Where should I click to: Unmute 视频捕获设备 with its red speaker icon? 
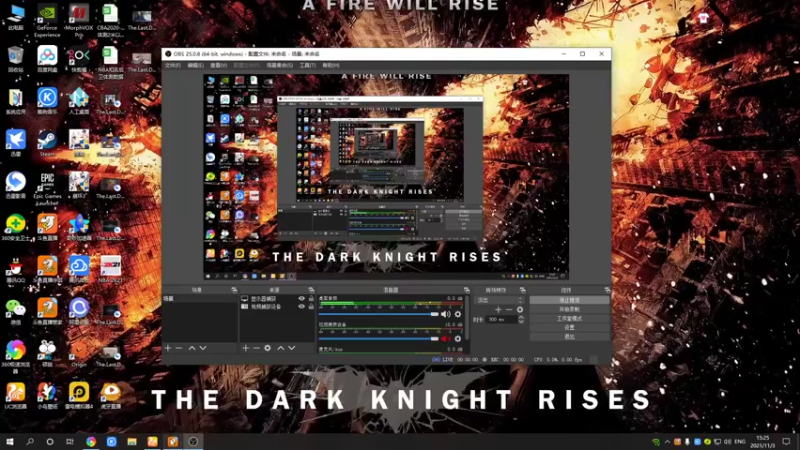445,339
